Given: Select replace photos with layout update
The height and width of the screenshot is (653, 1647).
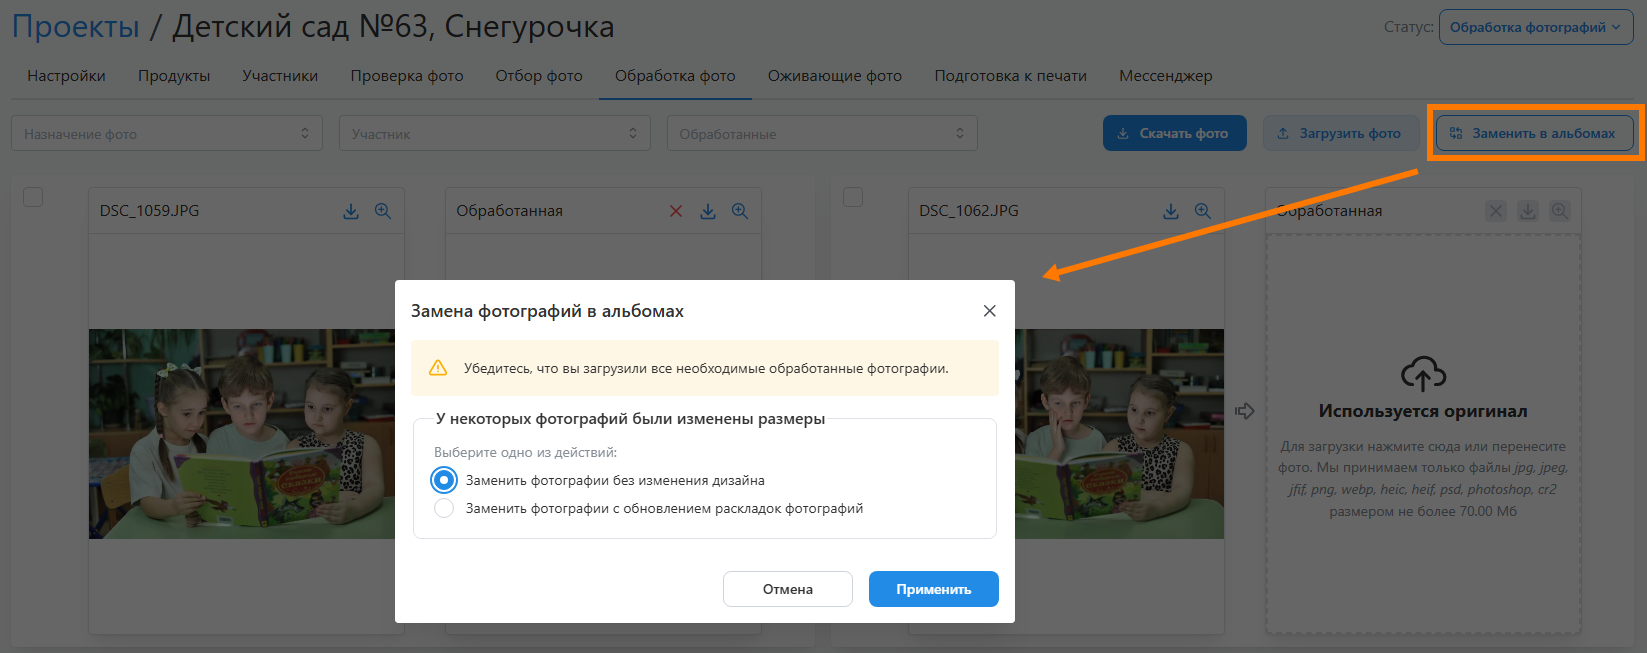Looking at the screenshot, I should point(444,508).
